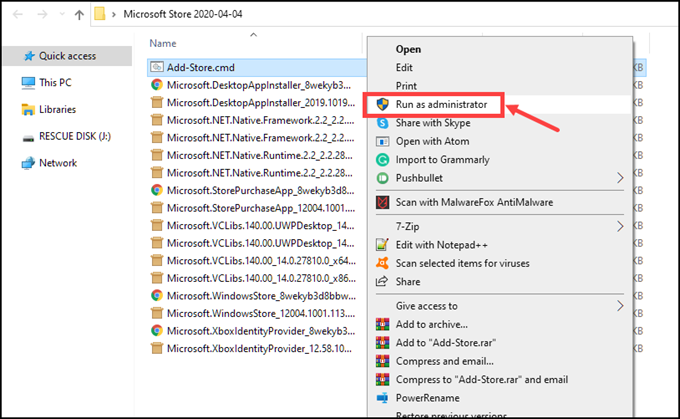Click the This PC monitor icon
This screenshot has width=680, height=419.
click(28, 83)
